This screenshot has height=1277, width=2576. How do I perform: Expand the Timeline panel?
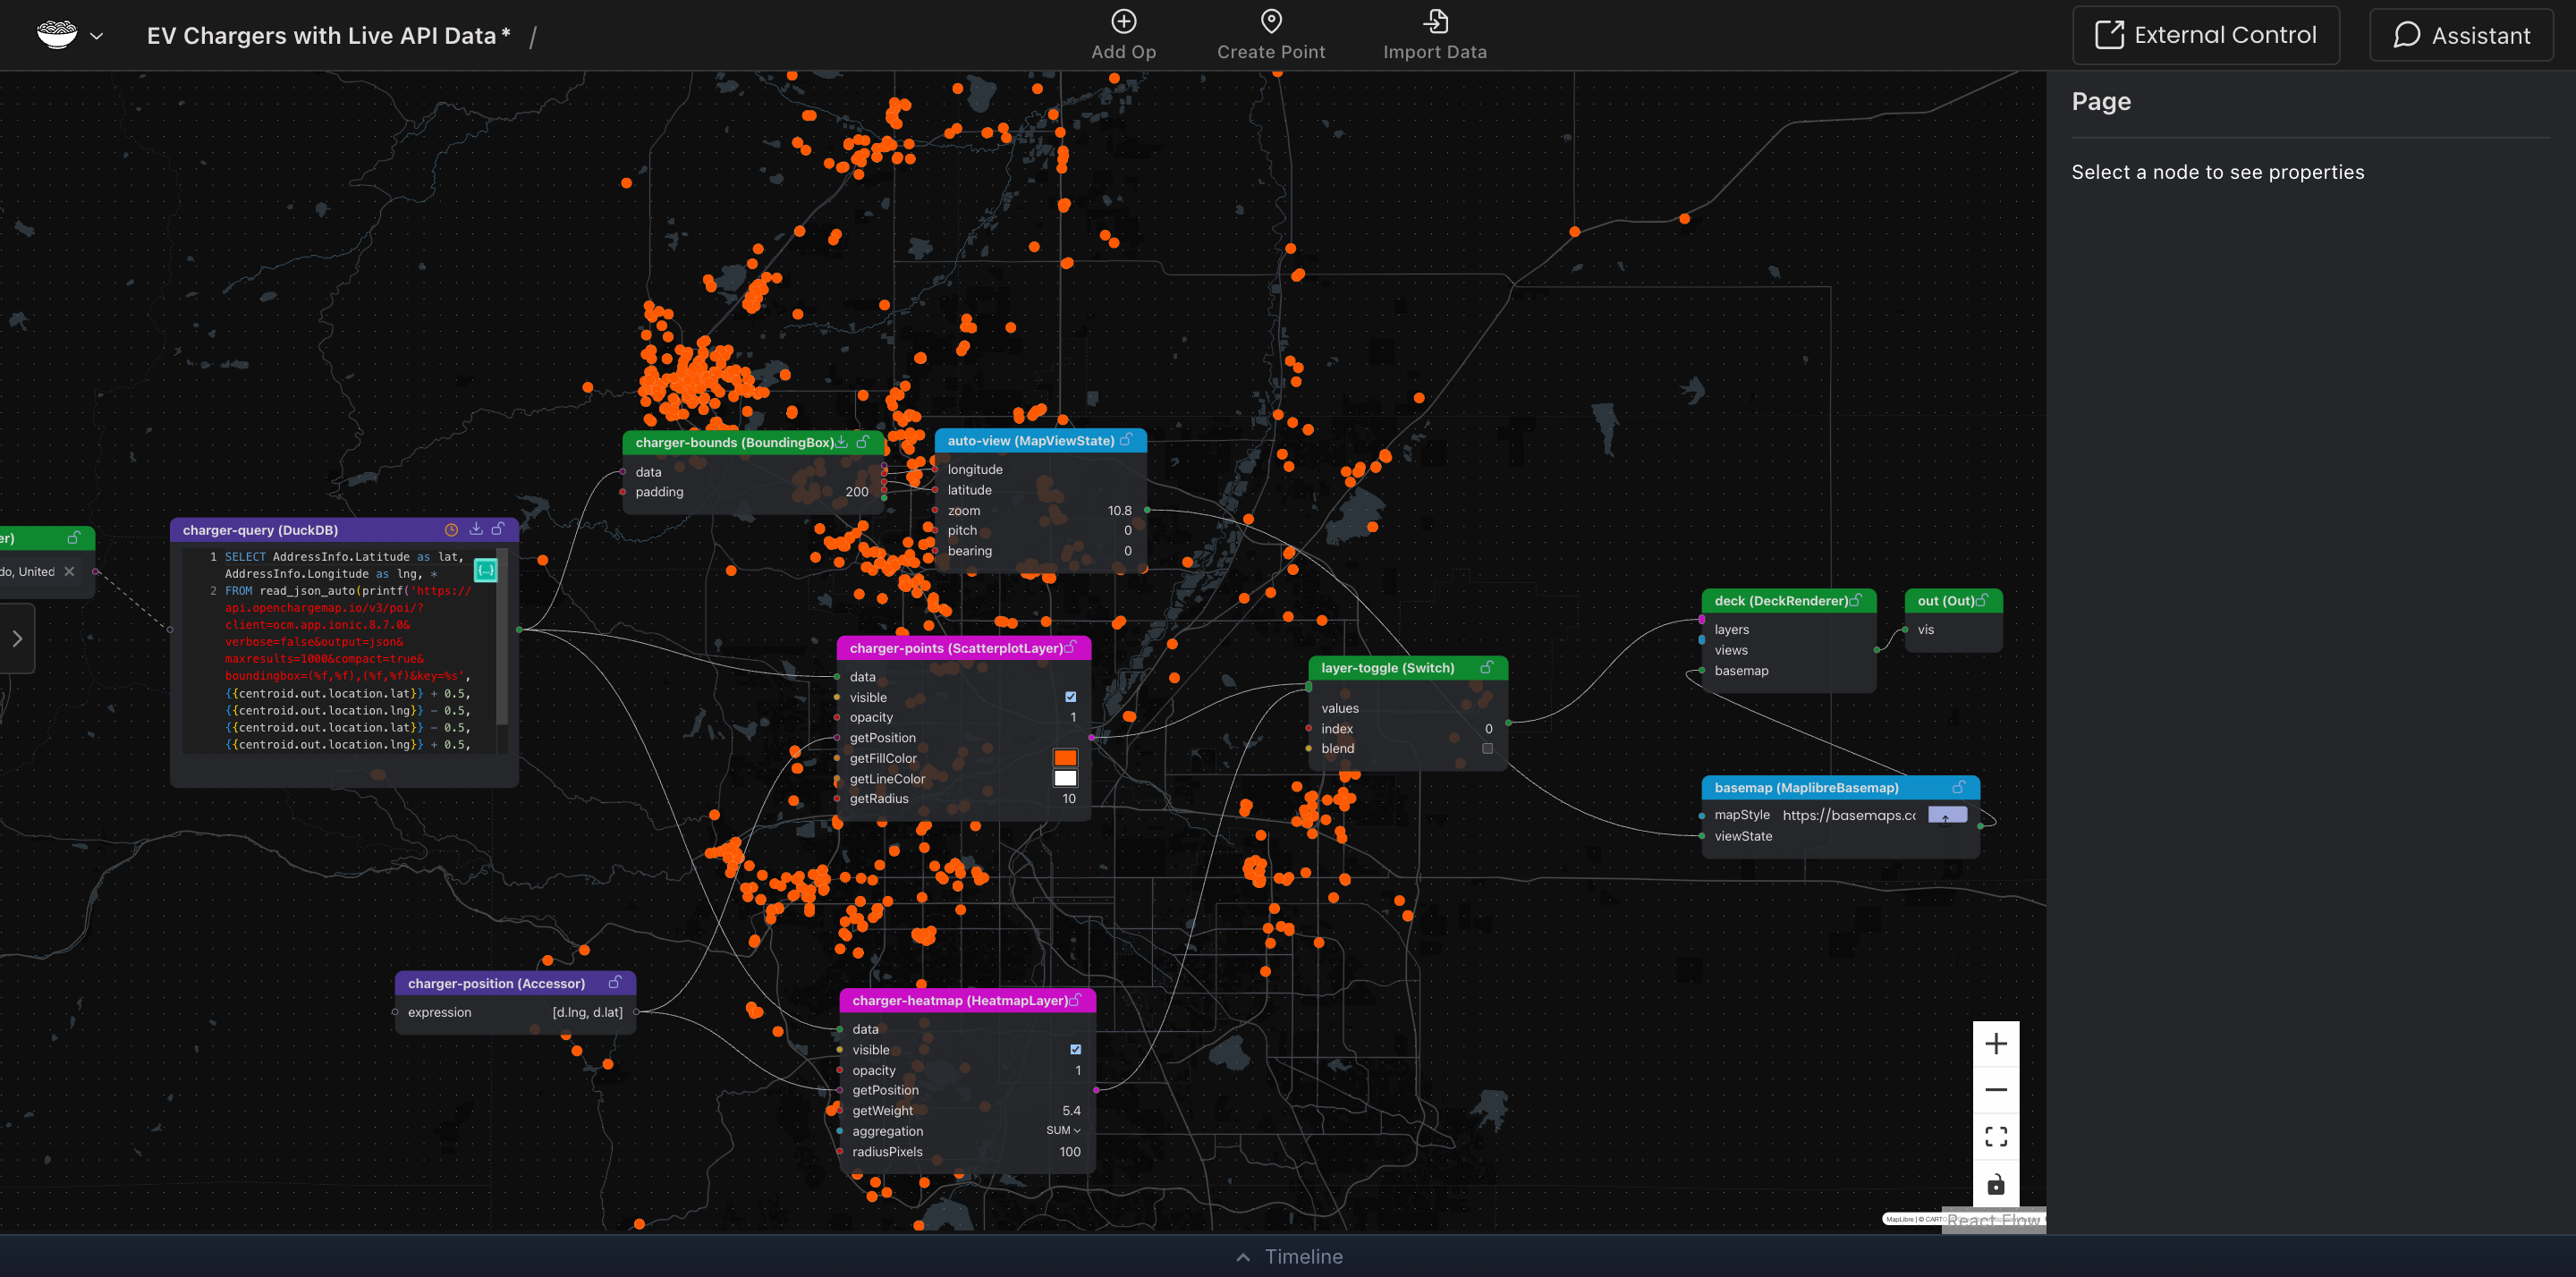tap(1288, 1256)
